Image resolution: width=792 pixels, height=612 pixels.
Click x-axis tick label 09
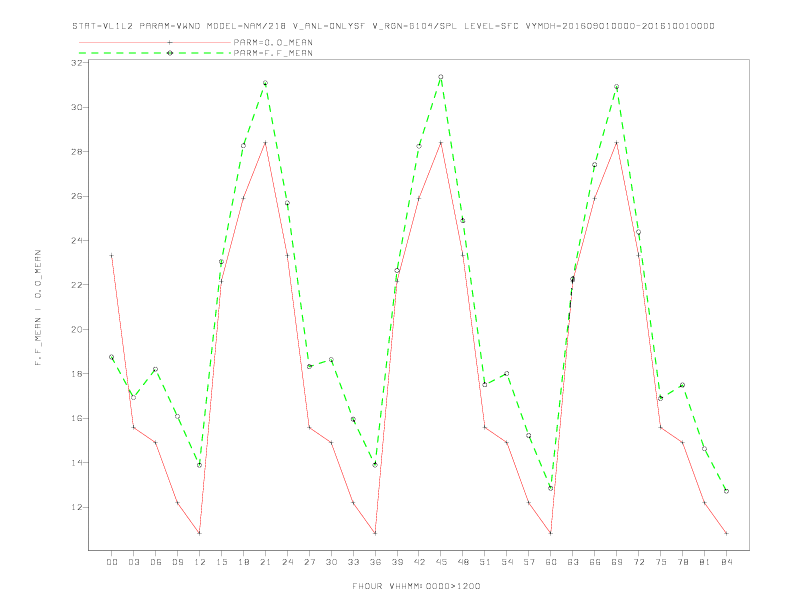coord(177,562)
